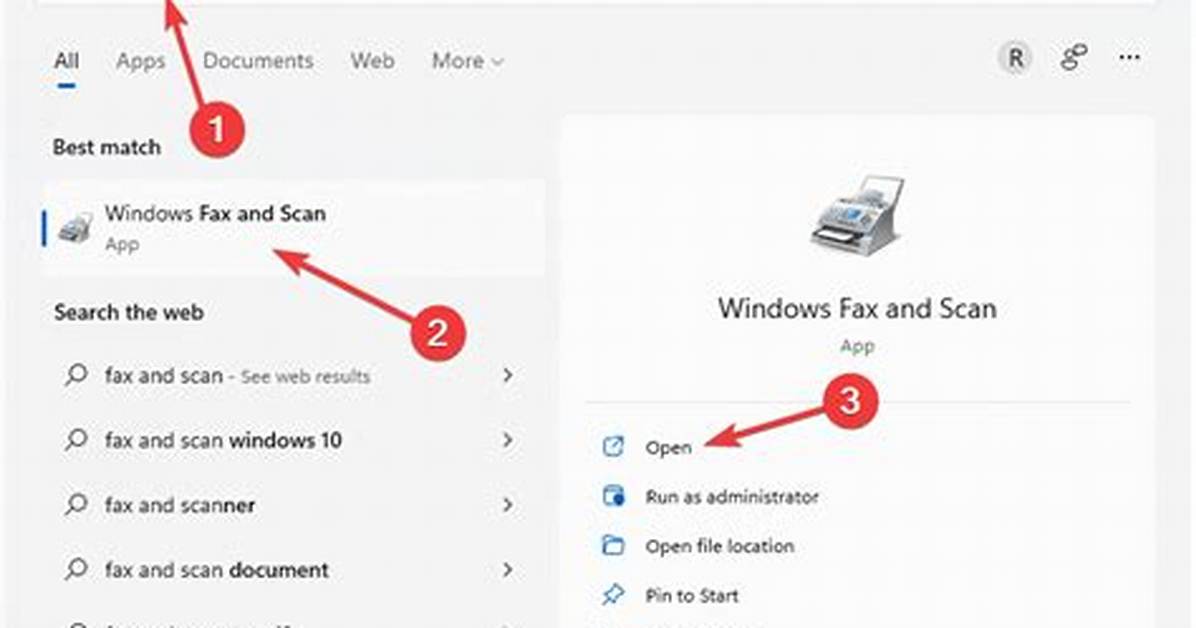Image resolution: width=1196 pixels, height=628 pixels.
Task: Click the Open action icon
Action: click(613, 446)
